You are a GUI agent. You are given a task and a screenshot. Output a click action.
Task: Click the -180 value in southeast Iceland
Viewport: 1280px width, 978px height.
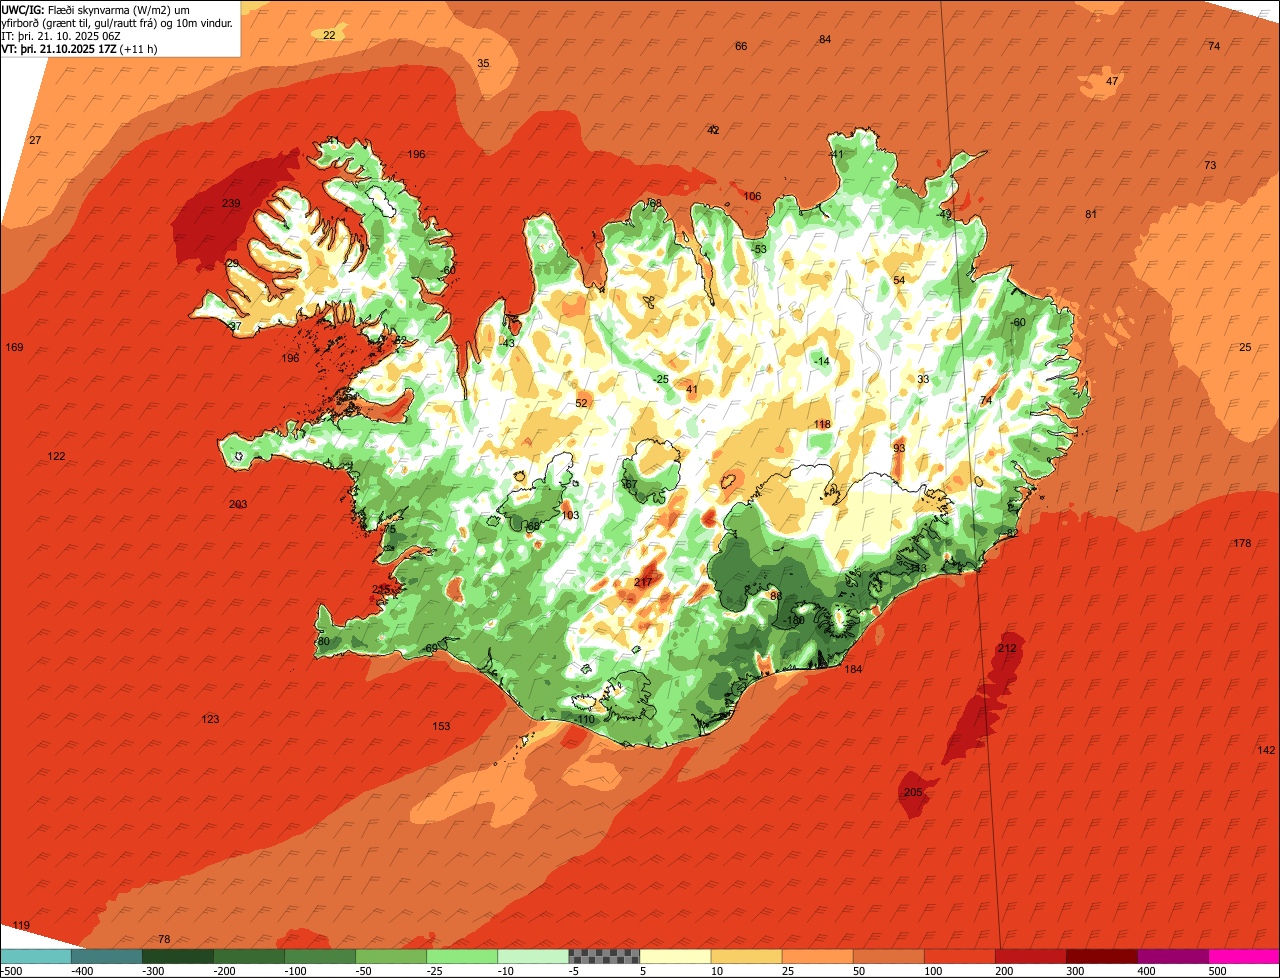(795, 620)
